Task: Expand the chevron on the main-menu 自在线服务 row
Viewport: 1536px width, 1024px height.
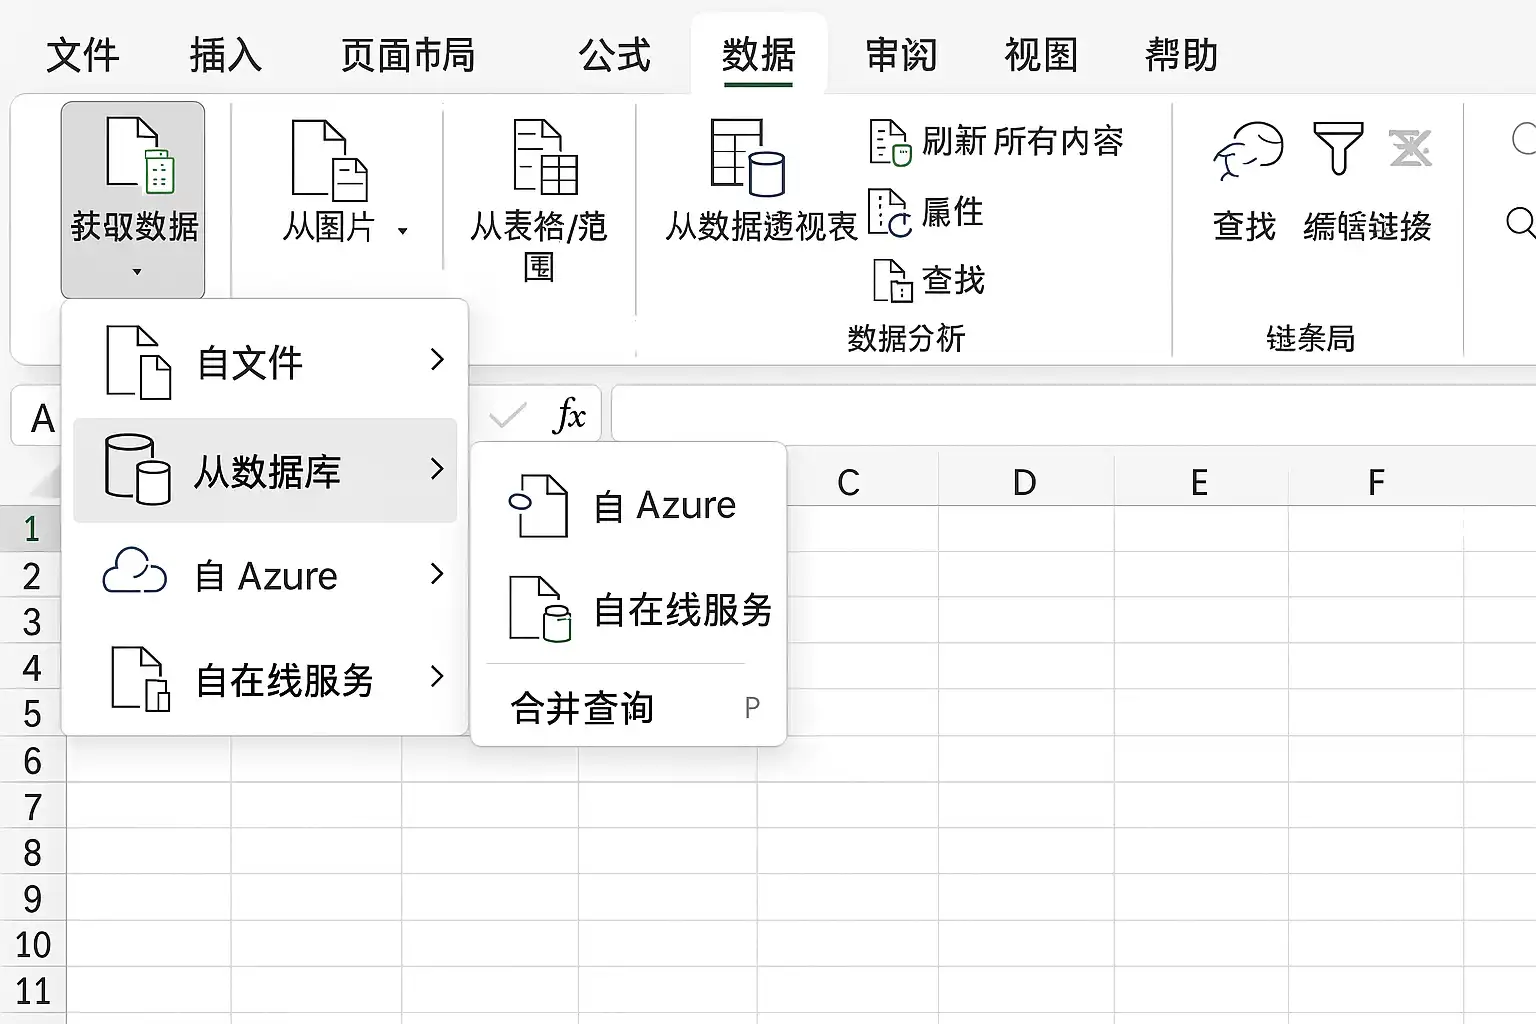Action: [437, 677]
